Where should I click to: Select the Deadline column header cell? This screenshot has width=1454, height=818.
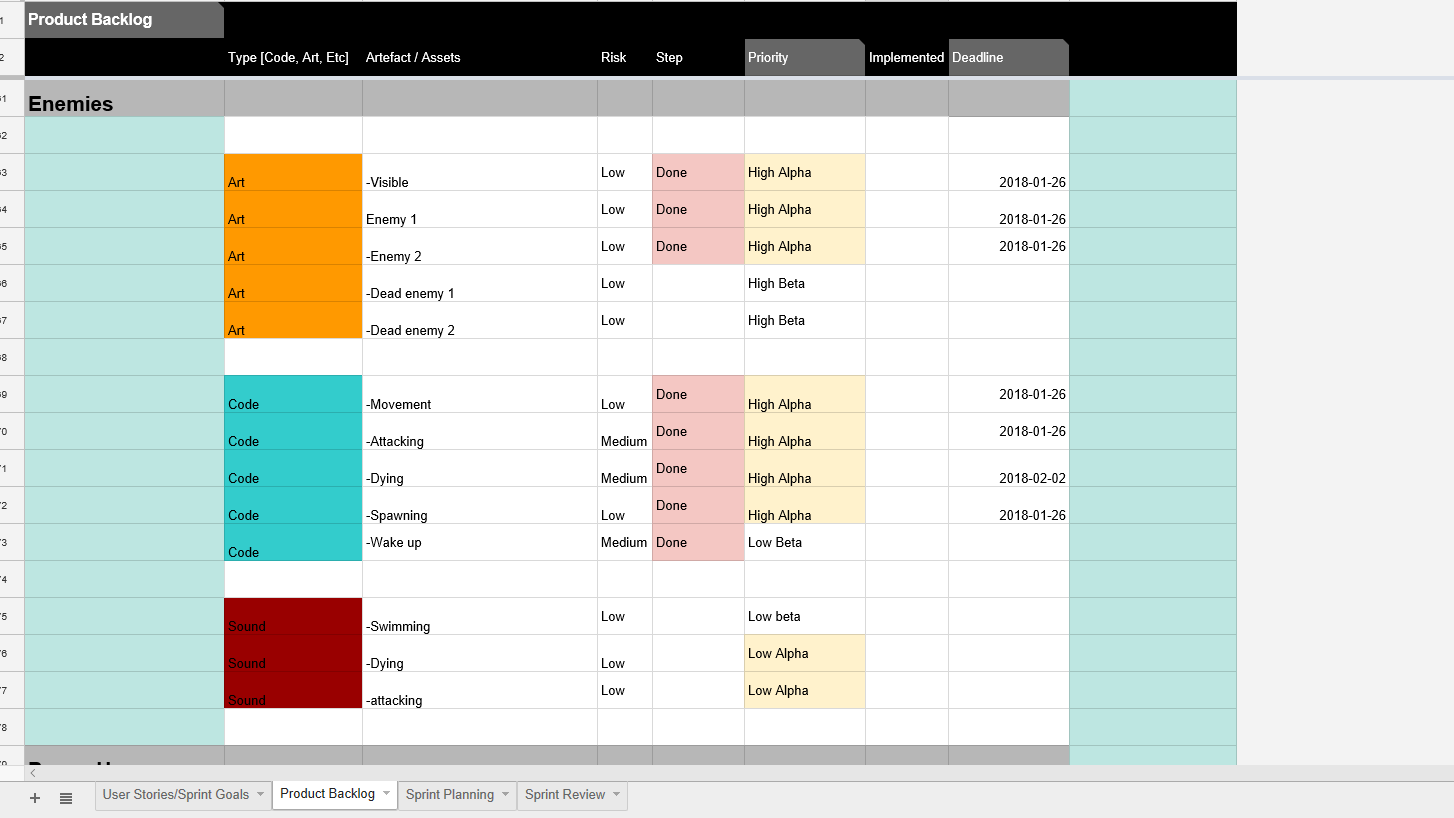point(1008,57)
